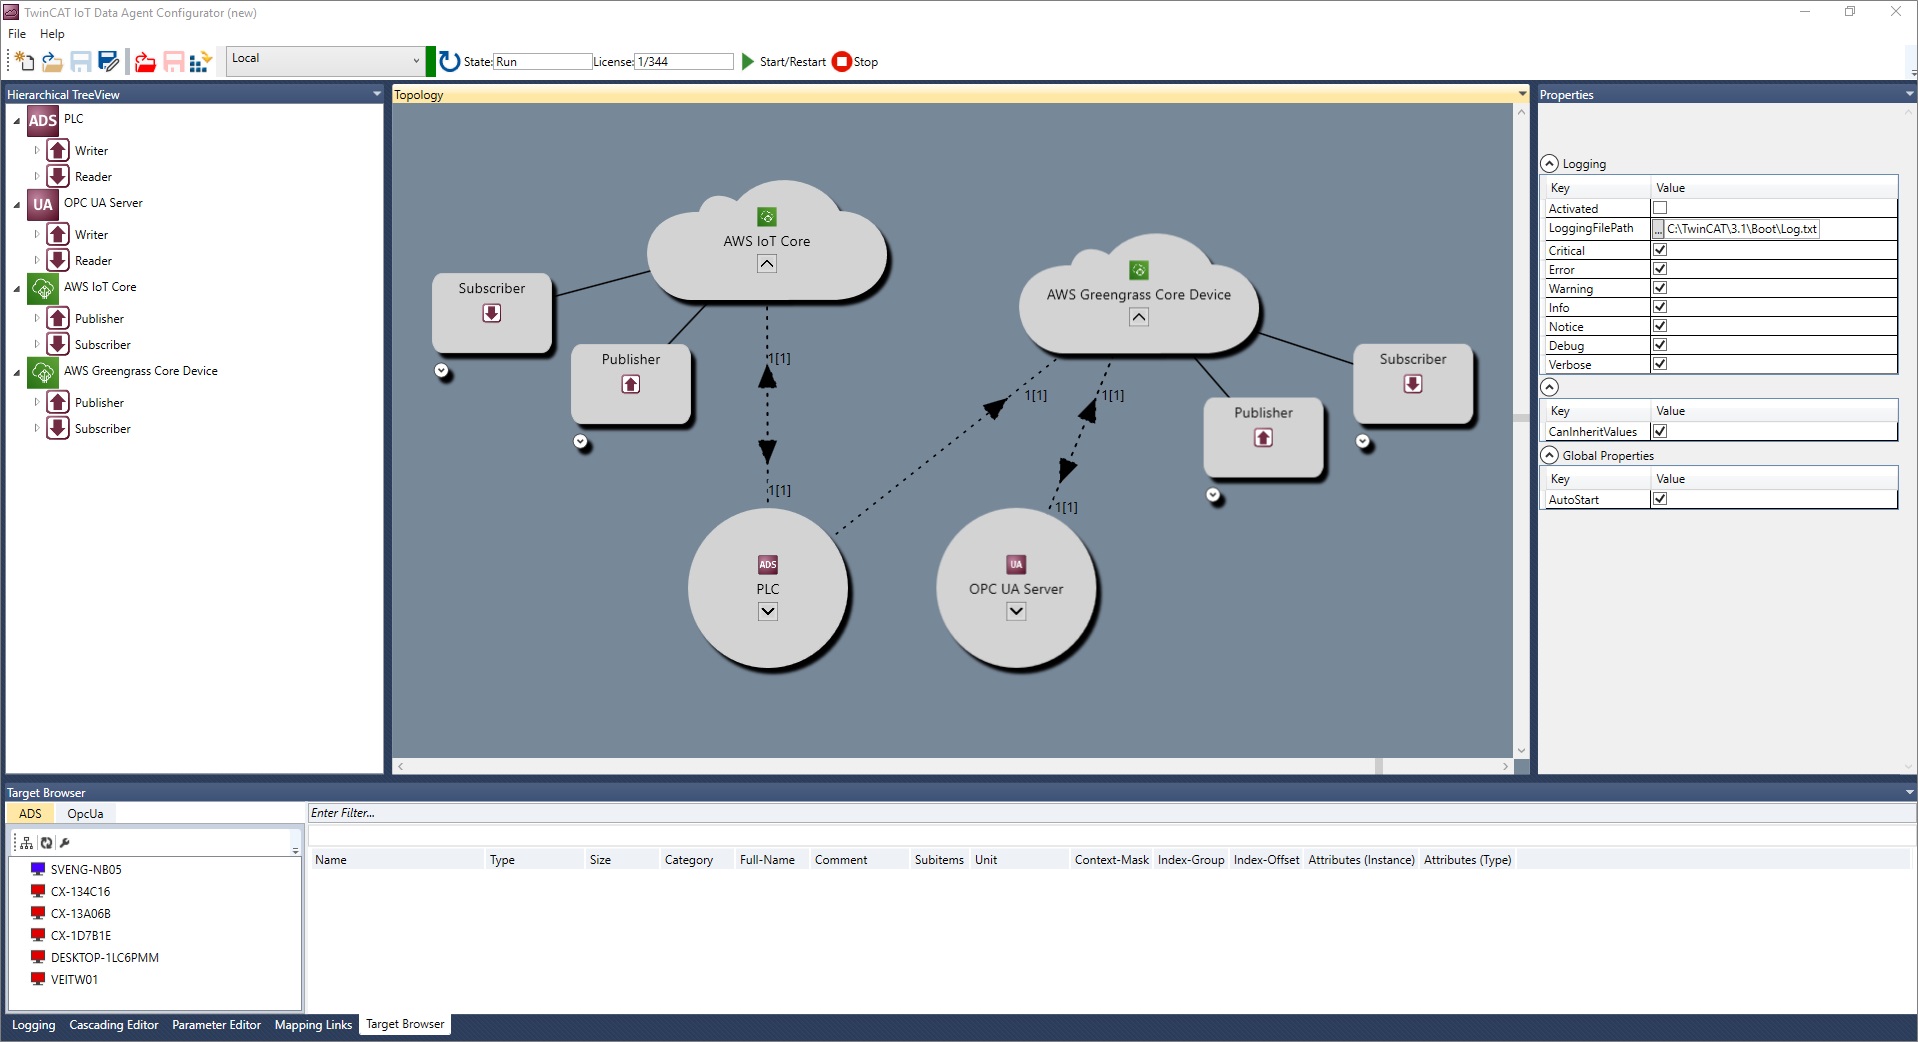1918x1042 pixels.
Task: Click the Stop button label
Action: click(866, 62)
